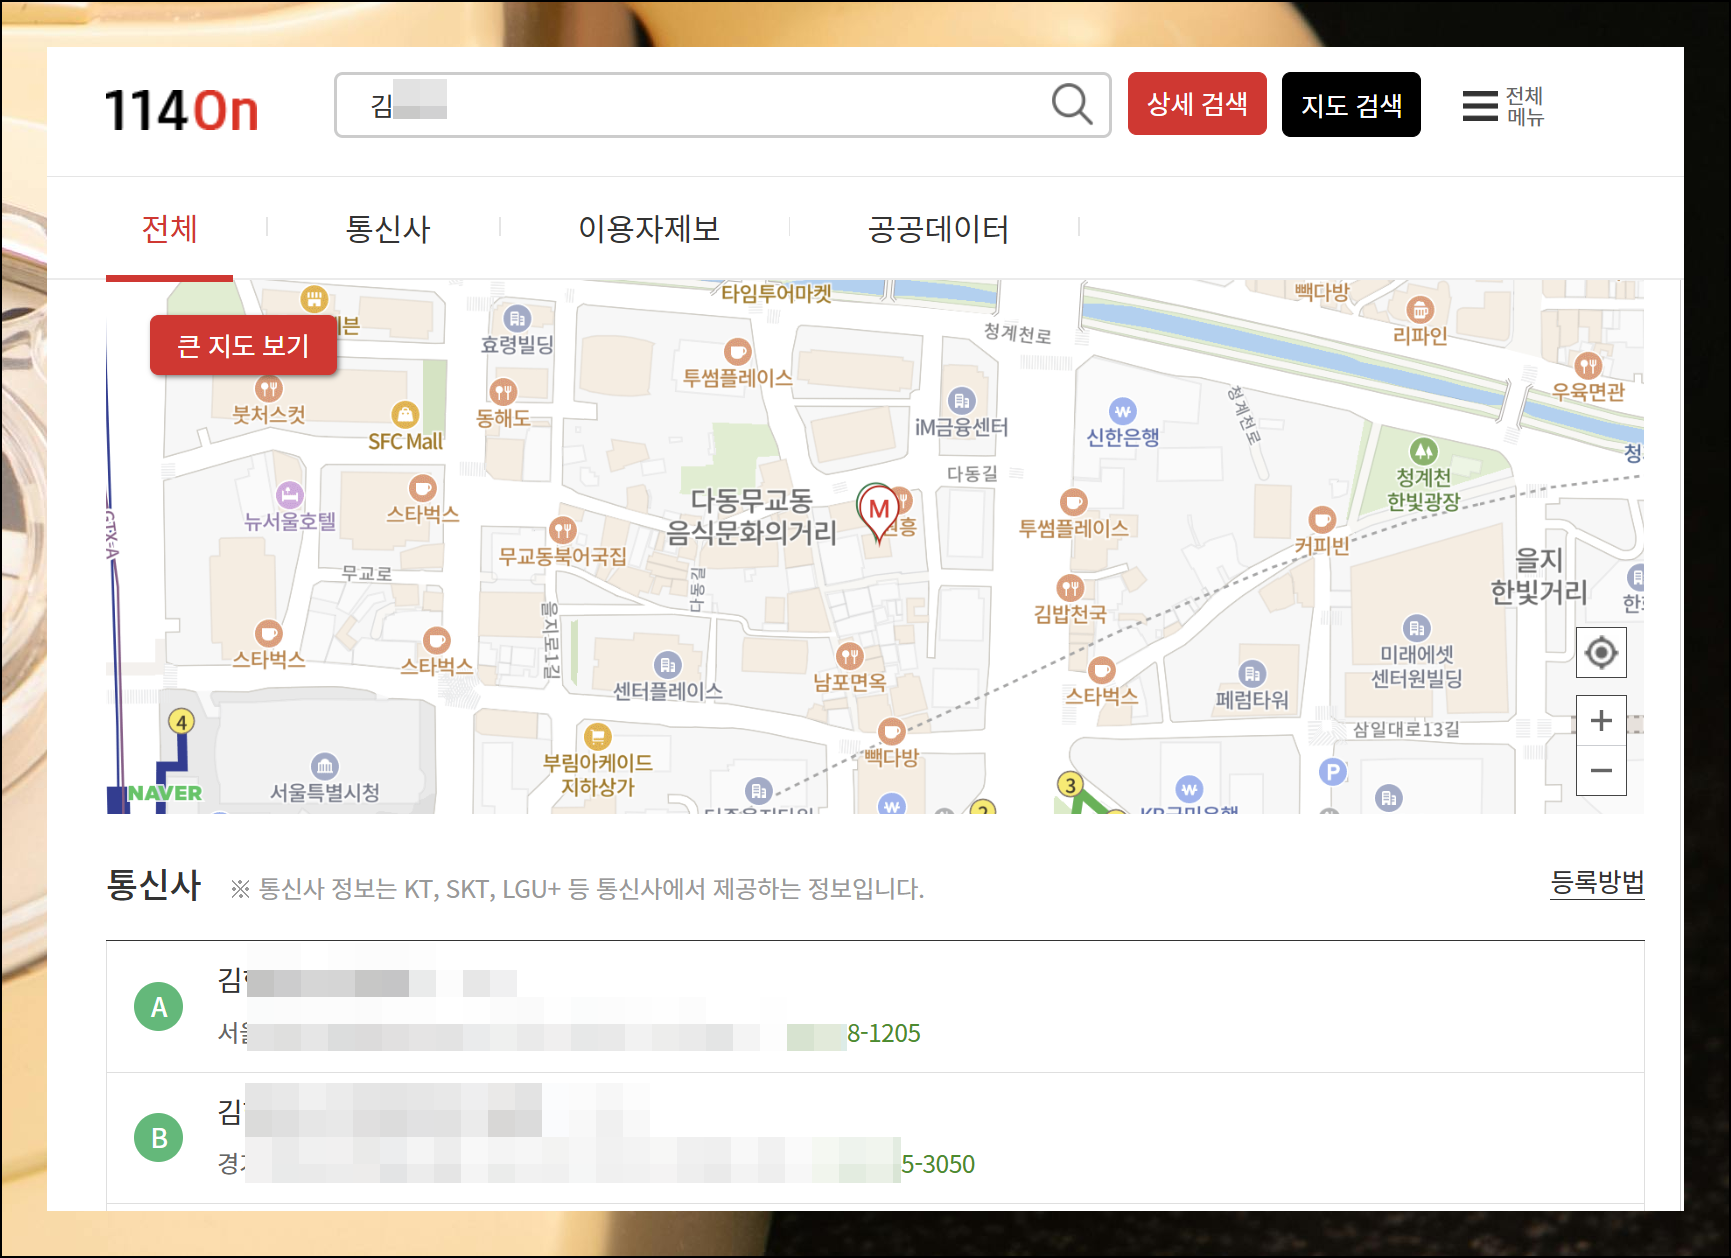The height and width of the screenshot is (1258, 1731).
Task: Click the 뉴서울호텔 hotel pin
Action: tap(290, 494)
